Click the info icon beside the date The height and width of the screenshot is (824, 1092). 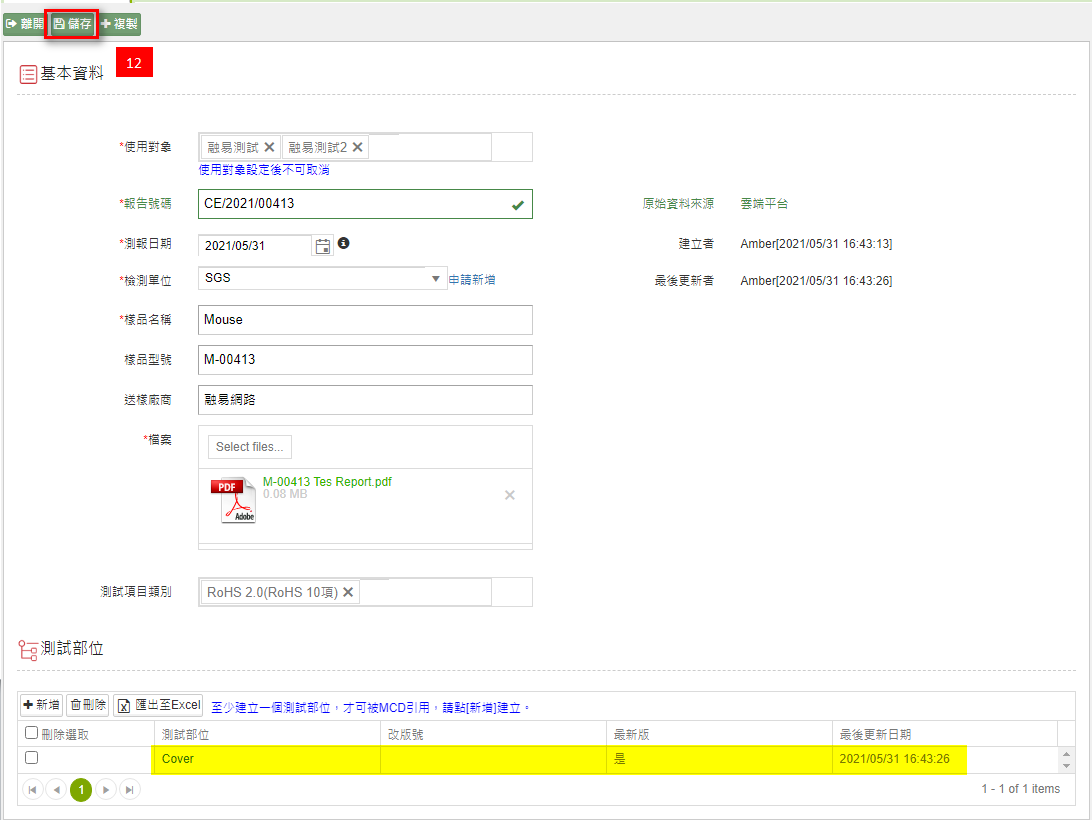click(343, 243)
